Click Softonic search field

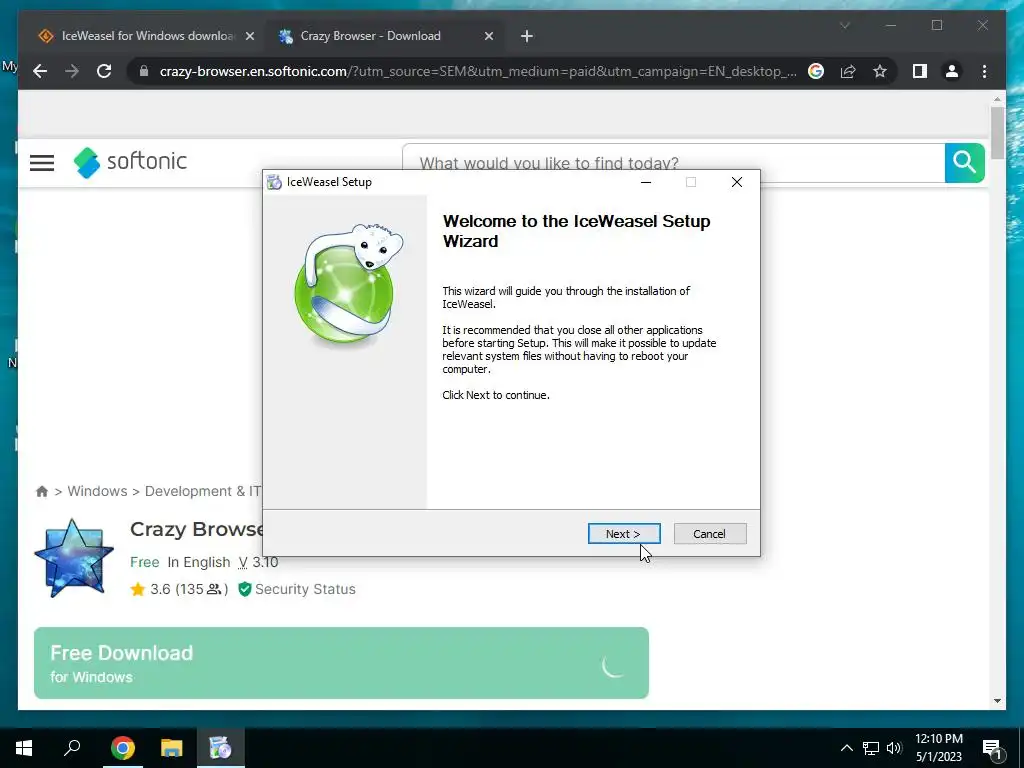(673, 163)
